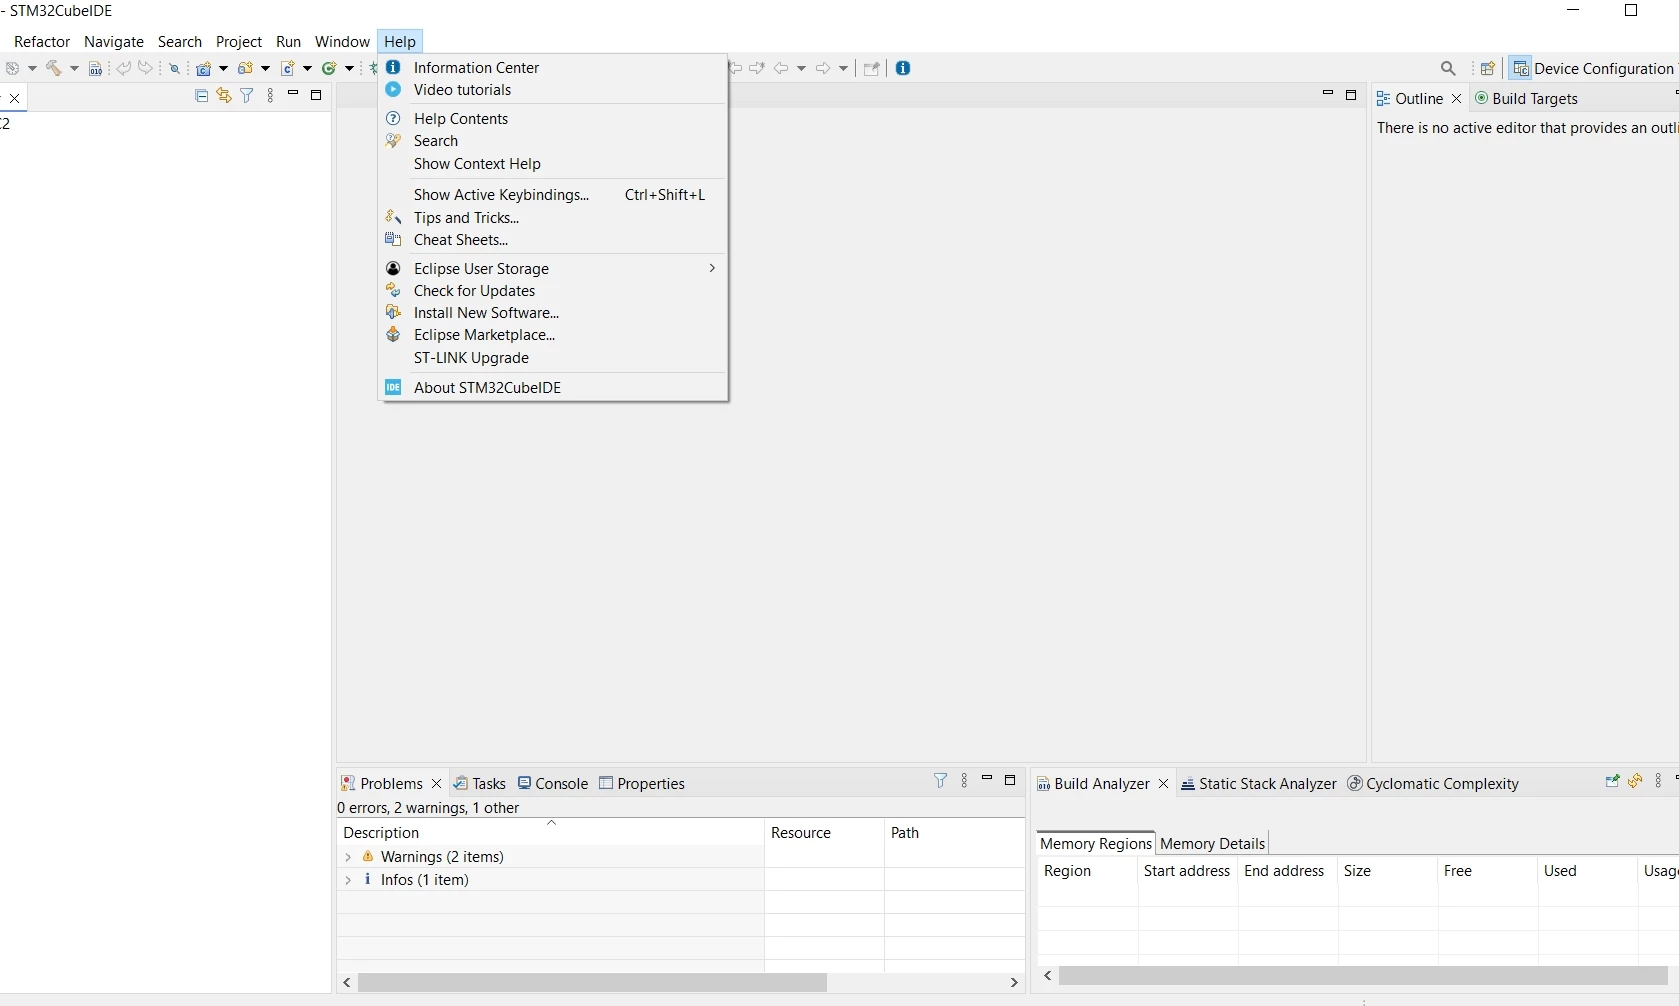Open the Project menu
Viewport: 1679px width, 1006px height.
coord(239,42)
